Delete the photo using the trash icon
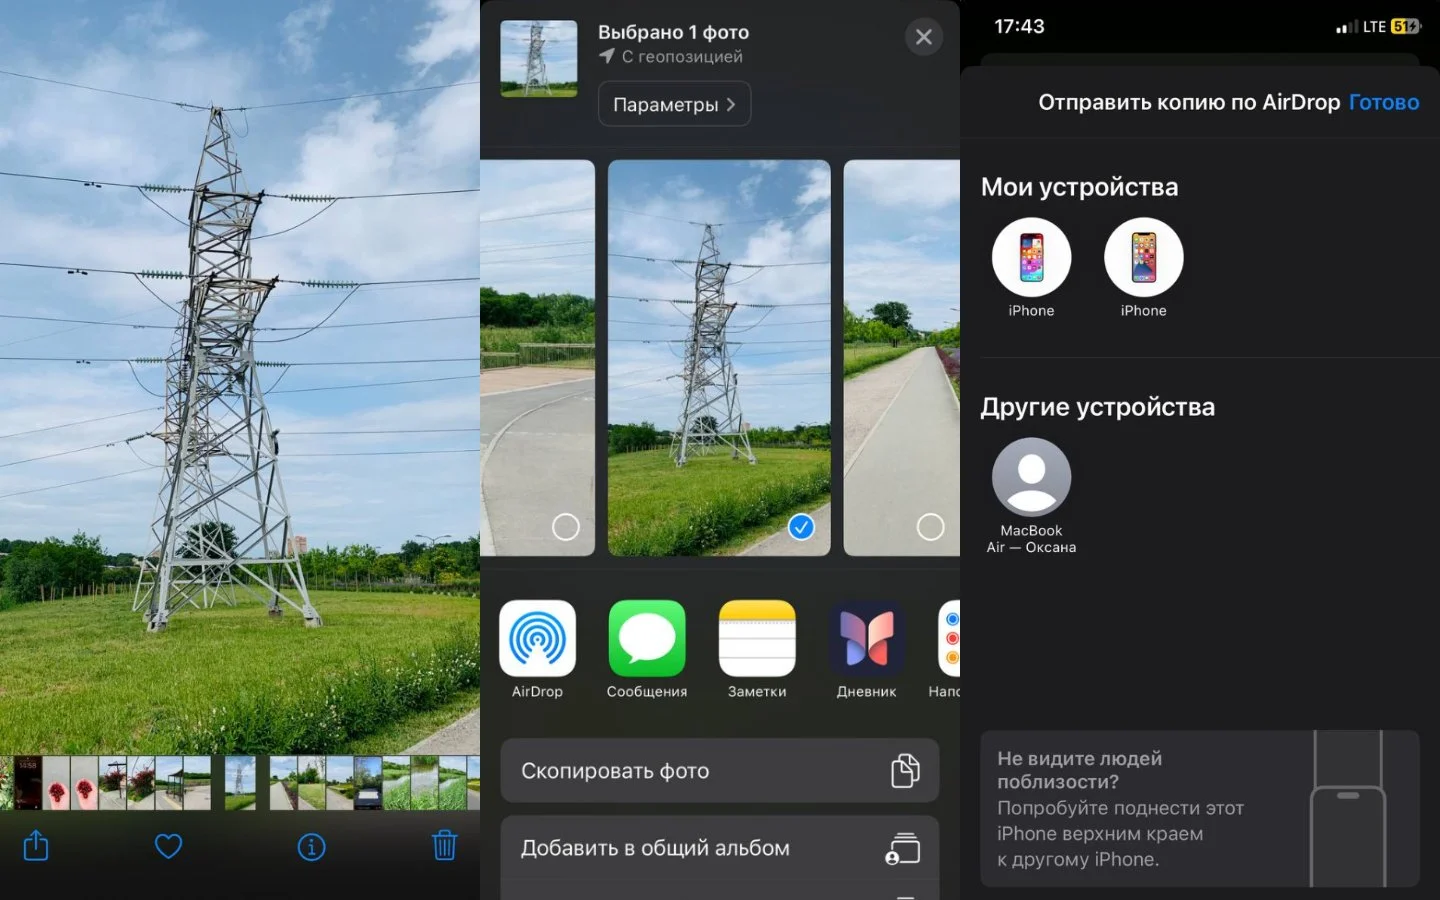This screenshot has width=1440, height=900. (x=444, y=846)
